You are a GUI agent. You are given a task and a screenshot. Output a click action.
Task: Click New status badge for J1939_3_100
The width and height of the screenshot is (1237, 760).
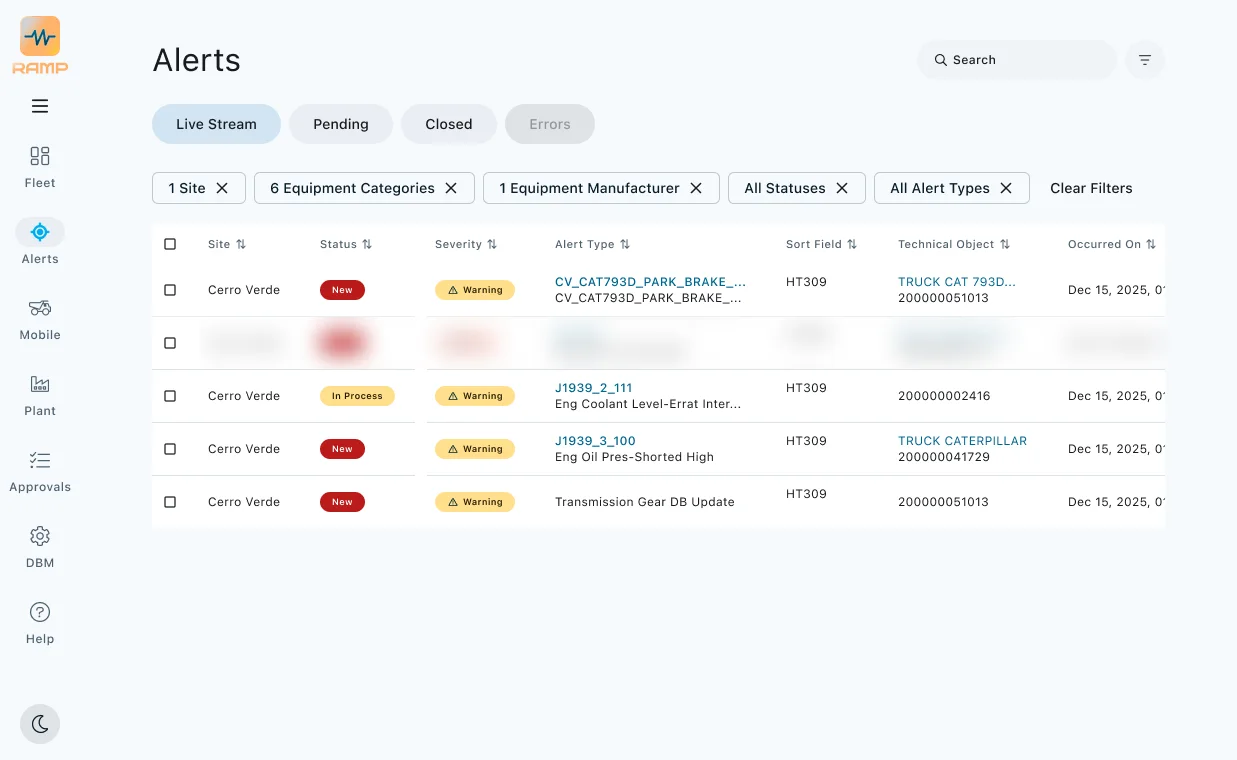click(342, 449)
